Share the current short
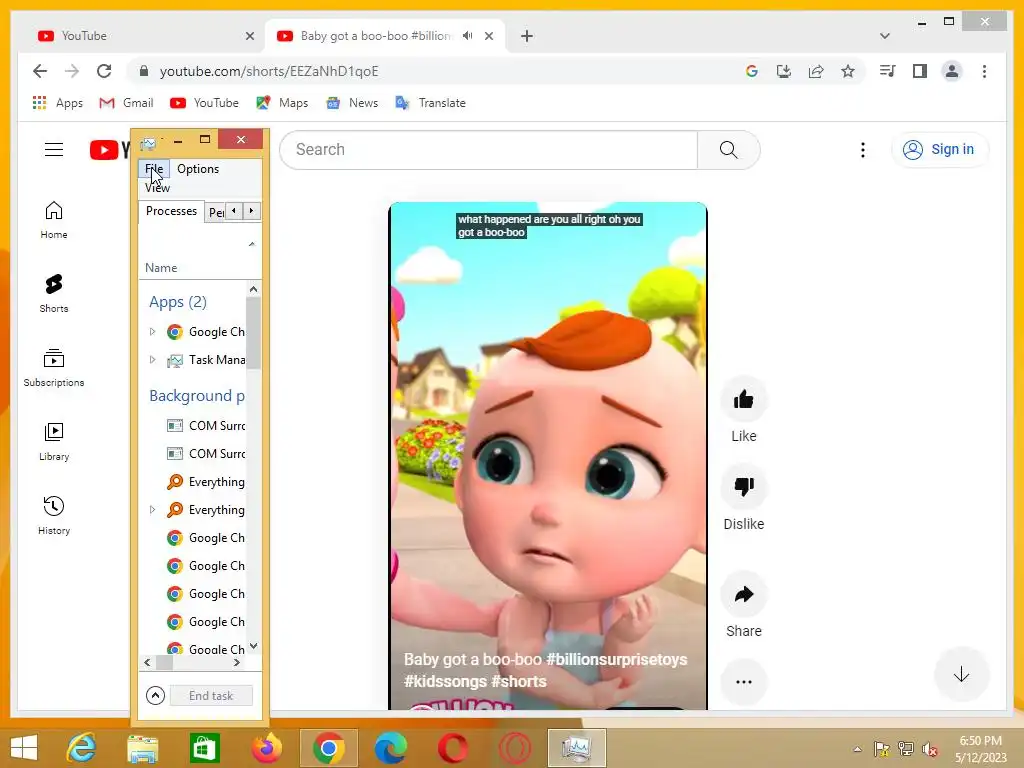This screenshot has height=768, width=1024. (743, 594)
